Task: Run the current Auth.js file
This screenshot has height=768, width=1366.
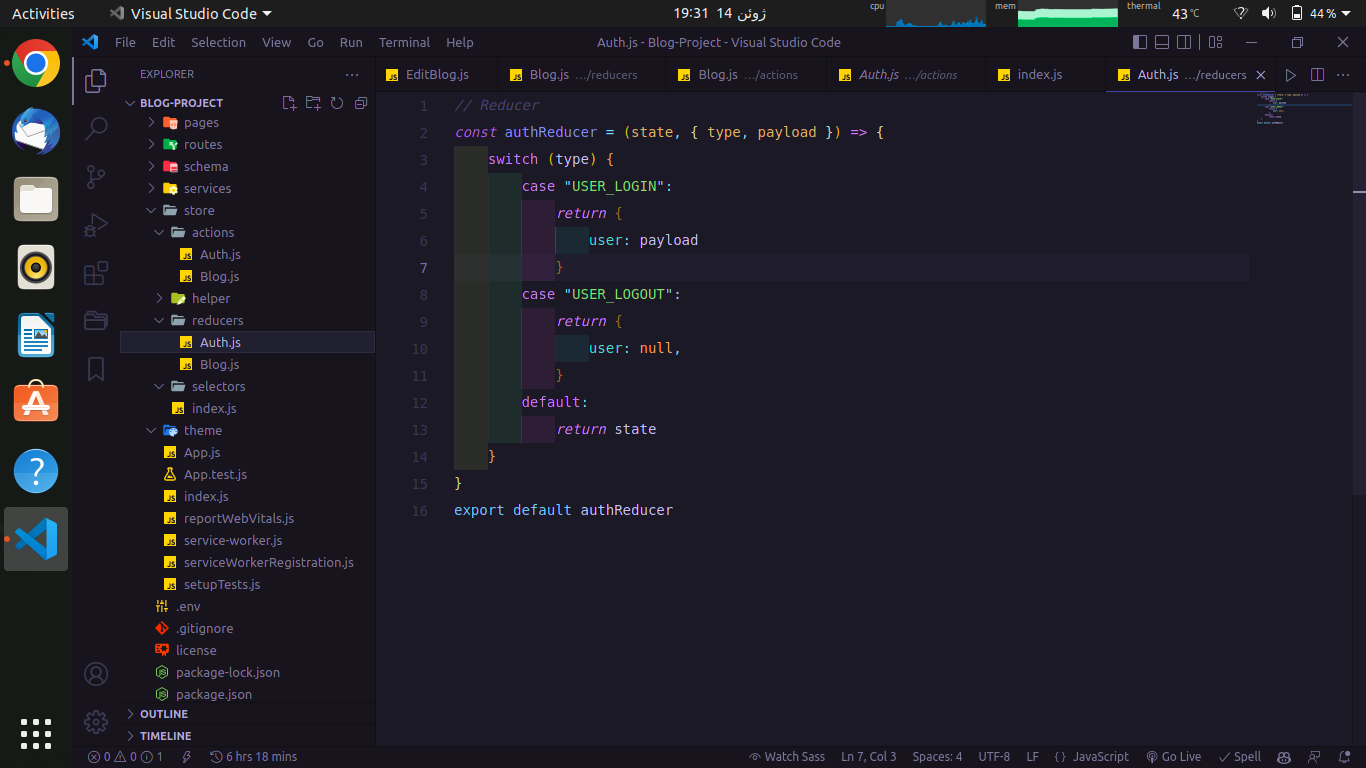Action: (x=1291, y=74)
